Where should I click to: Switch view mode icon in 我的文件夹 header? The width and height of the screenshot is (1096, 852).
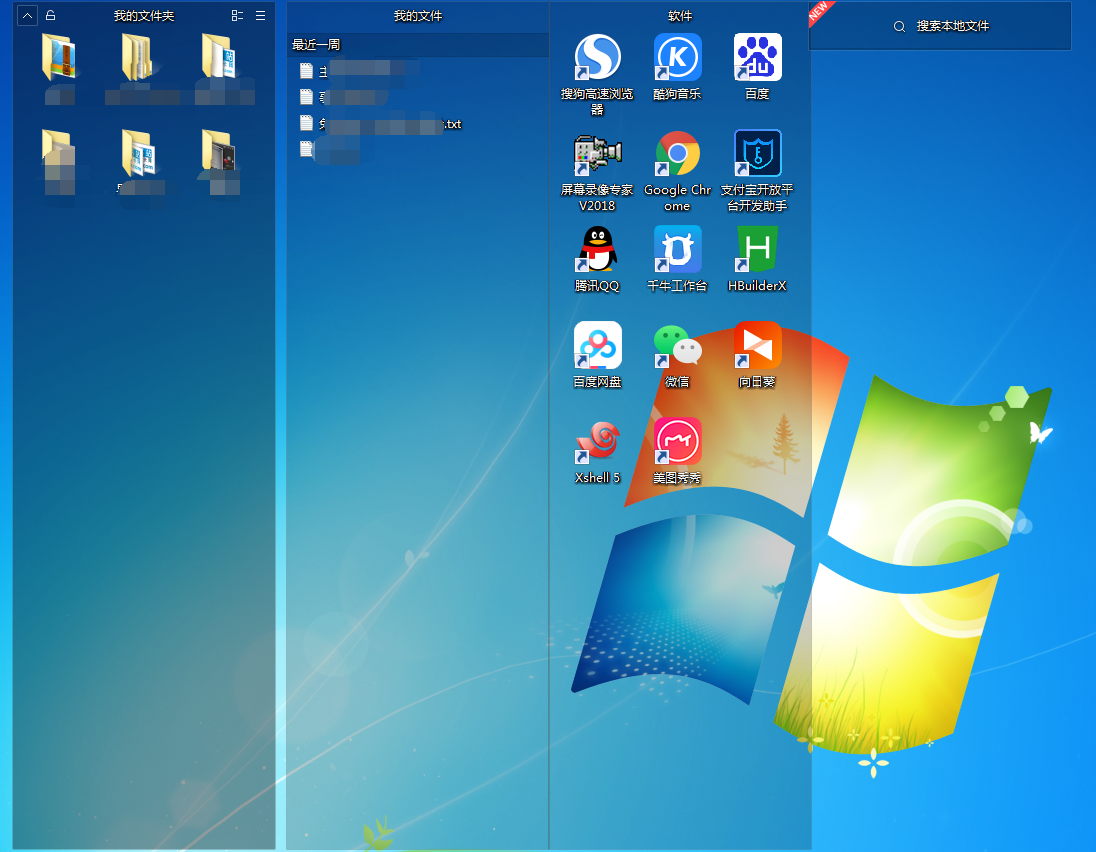(238, 15)
